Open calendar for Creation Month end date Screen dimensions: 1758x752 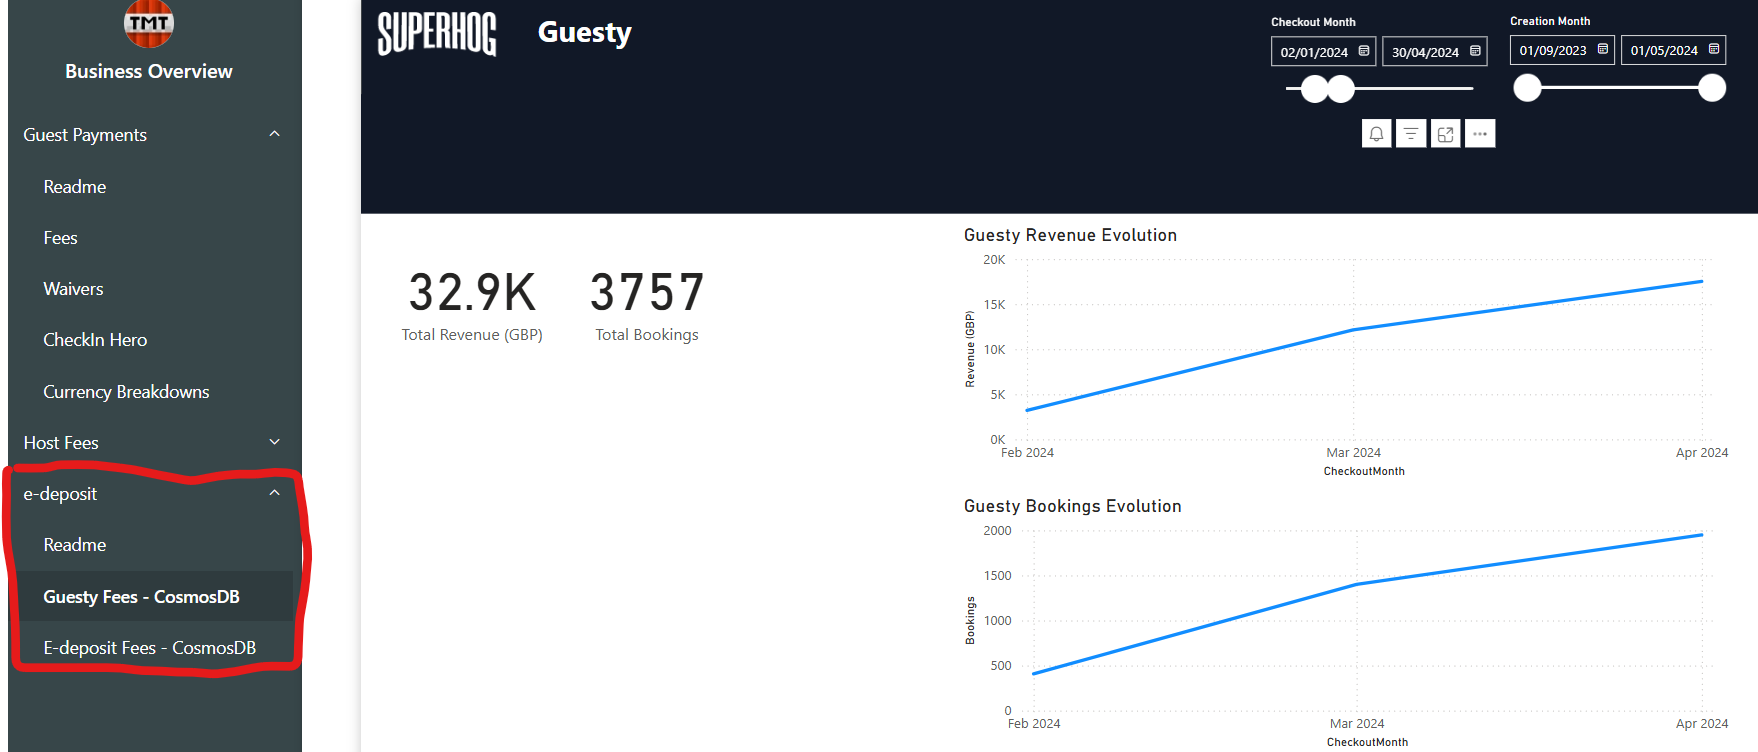click(x=1713, y=49)
